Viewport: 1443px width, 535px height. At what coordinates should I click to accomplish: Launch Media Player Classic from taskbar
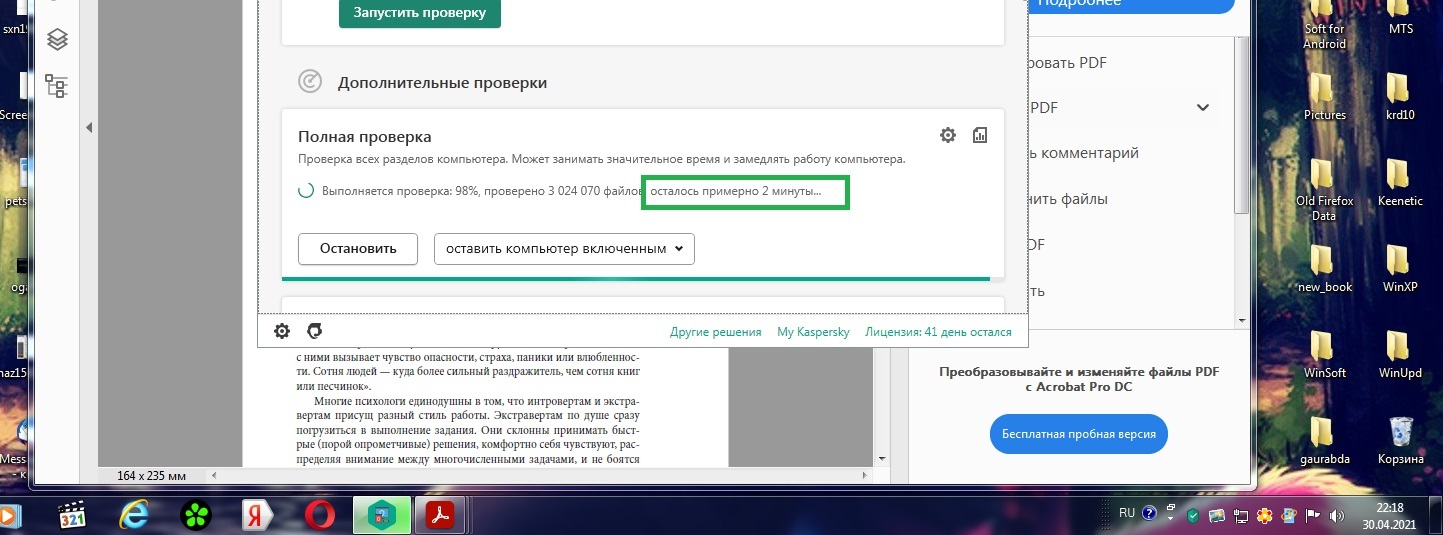[73, 516]
